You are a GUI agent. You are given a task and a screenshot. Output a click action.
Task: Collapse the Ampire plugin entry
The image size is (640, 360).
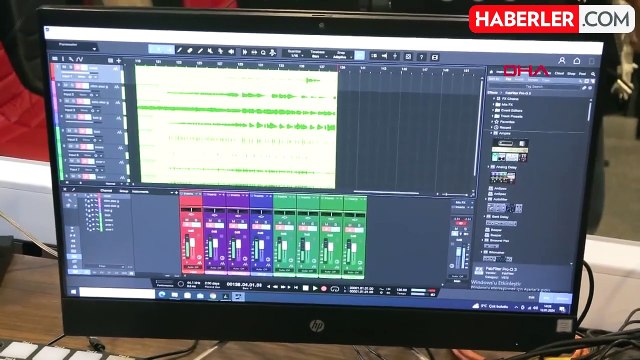pyautogui.click(x=491, y=133)
